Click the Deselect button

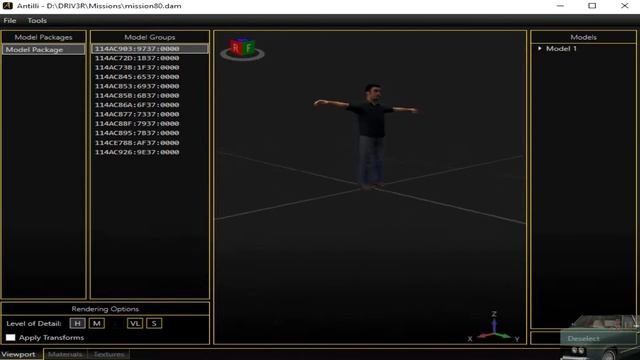(x=583, y=338)
